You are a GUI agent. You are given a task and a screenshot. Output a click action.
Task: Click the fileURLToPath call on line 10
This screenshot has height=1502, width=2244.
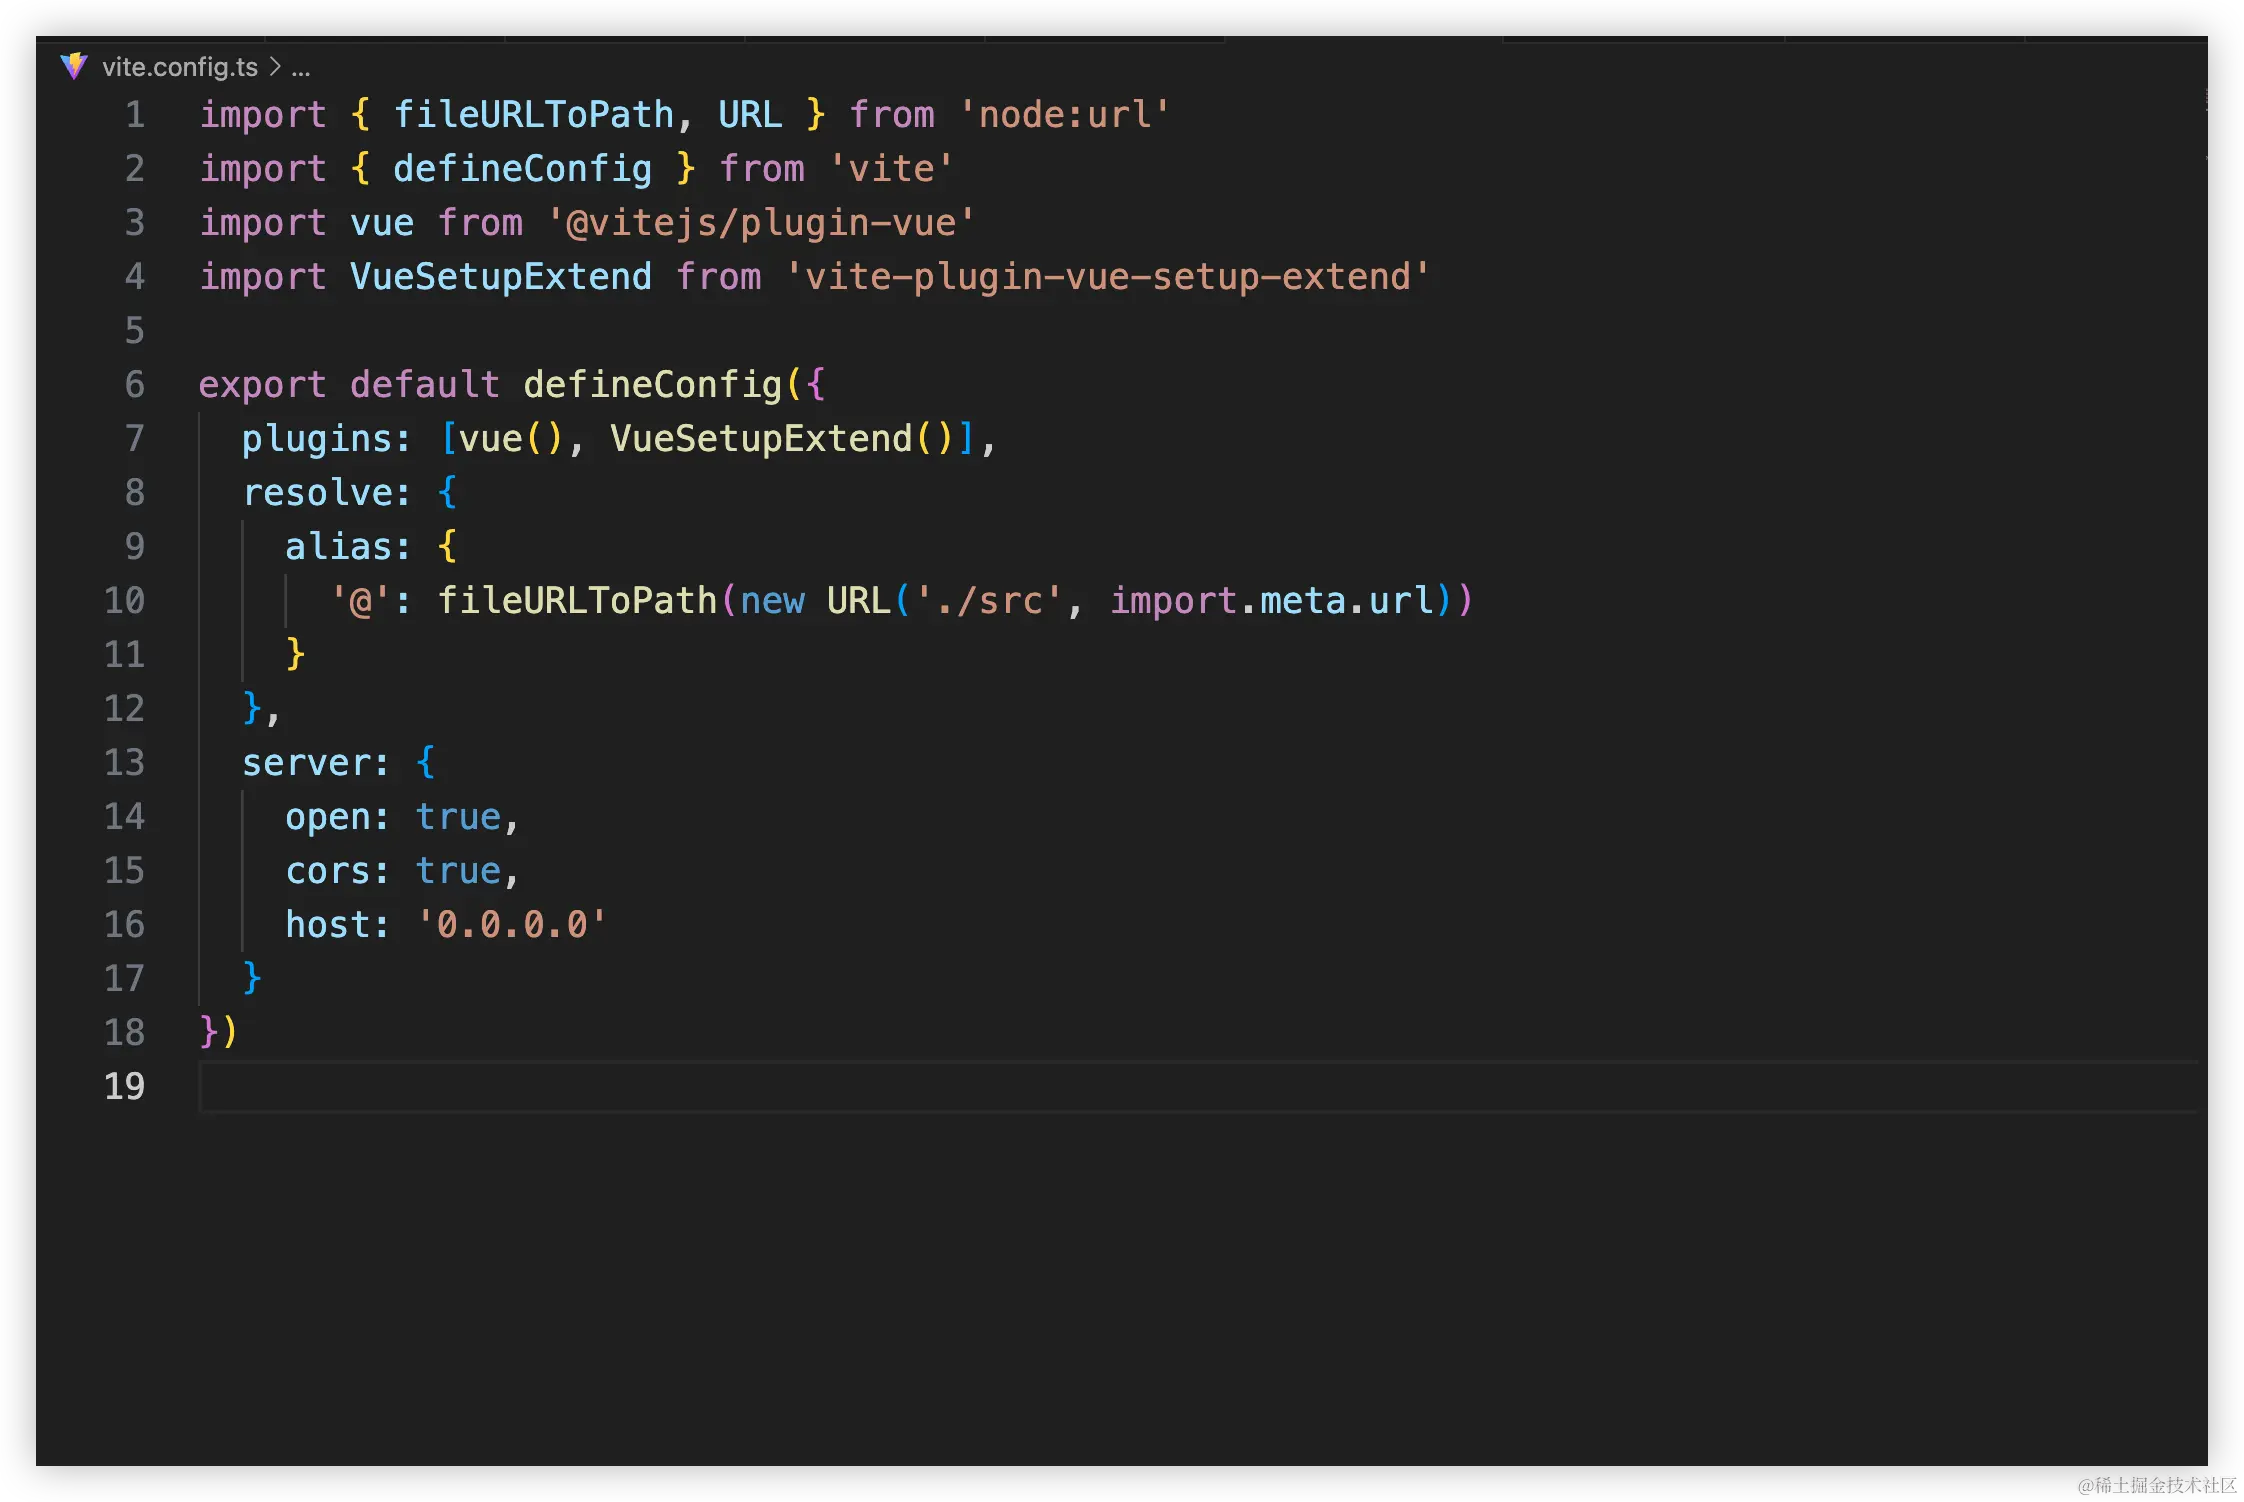coord(577,601)
